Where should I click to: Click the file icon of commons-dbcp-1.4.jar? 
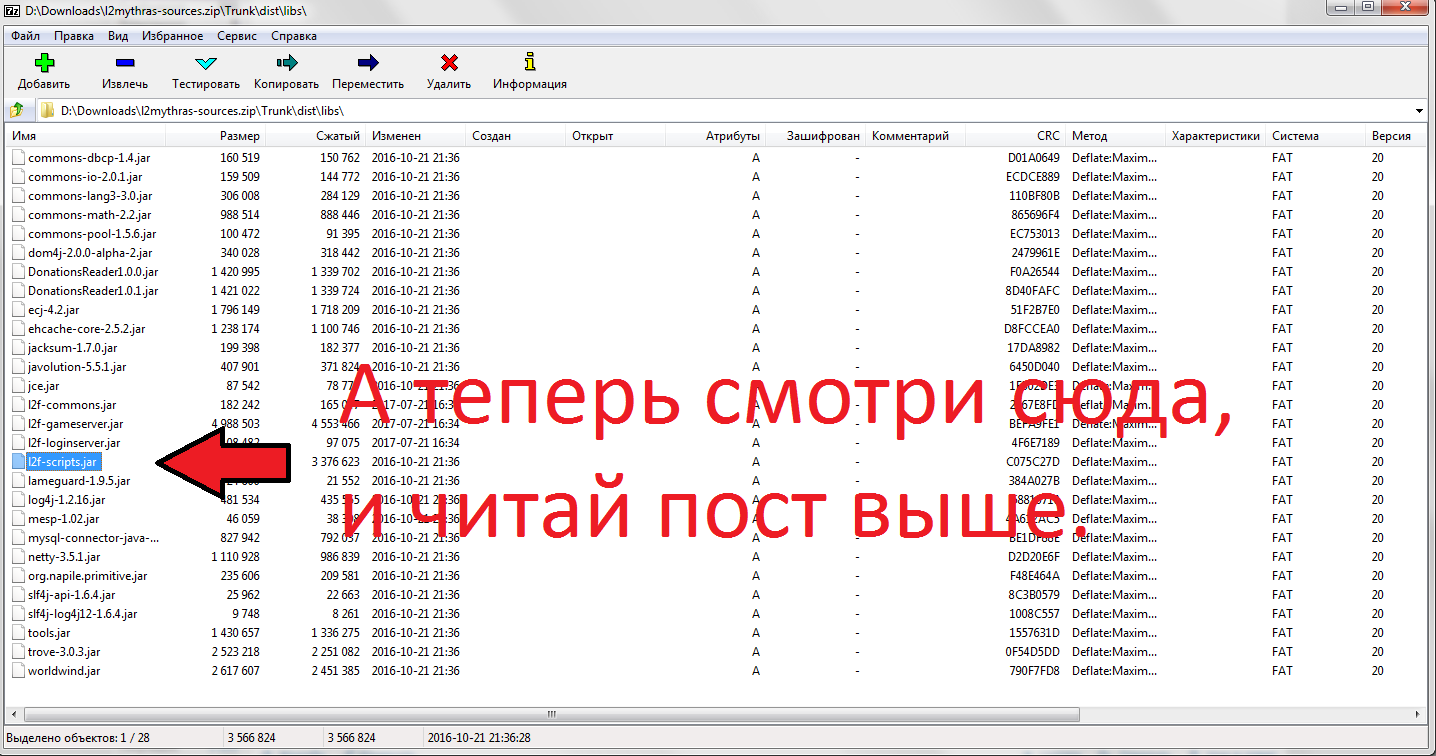click(x=18, y=158)
